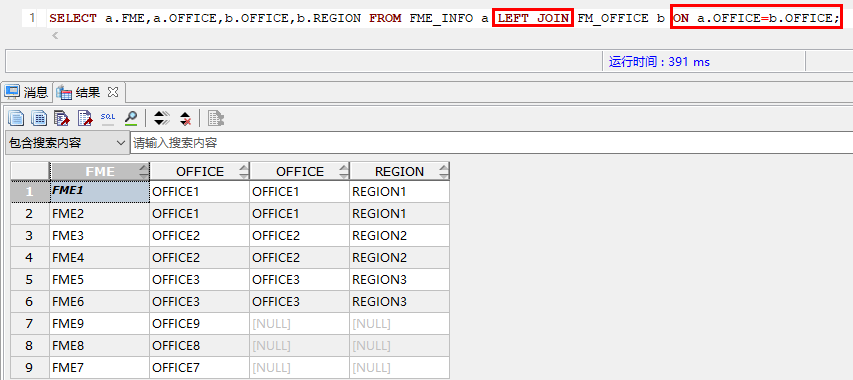Select the 结果 tab
Screen dimensions: 853x380
(87, 92)
